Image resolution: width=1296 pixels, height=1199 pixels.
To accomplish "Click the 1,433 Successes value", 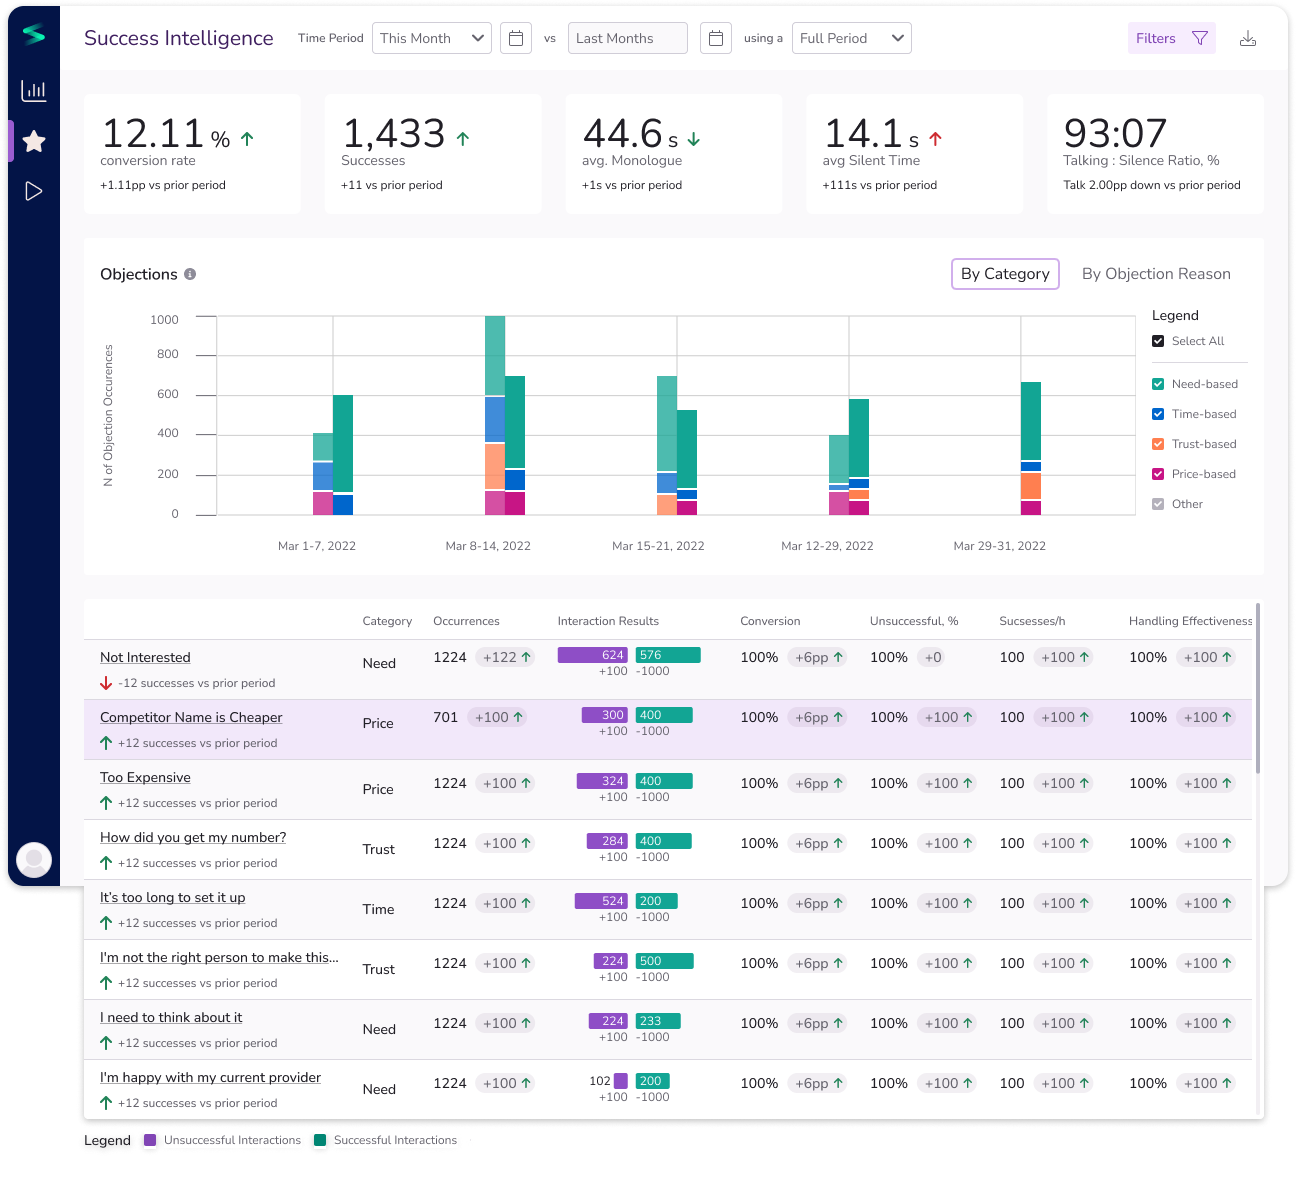I will click(x=394, y=133).
